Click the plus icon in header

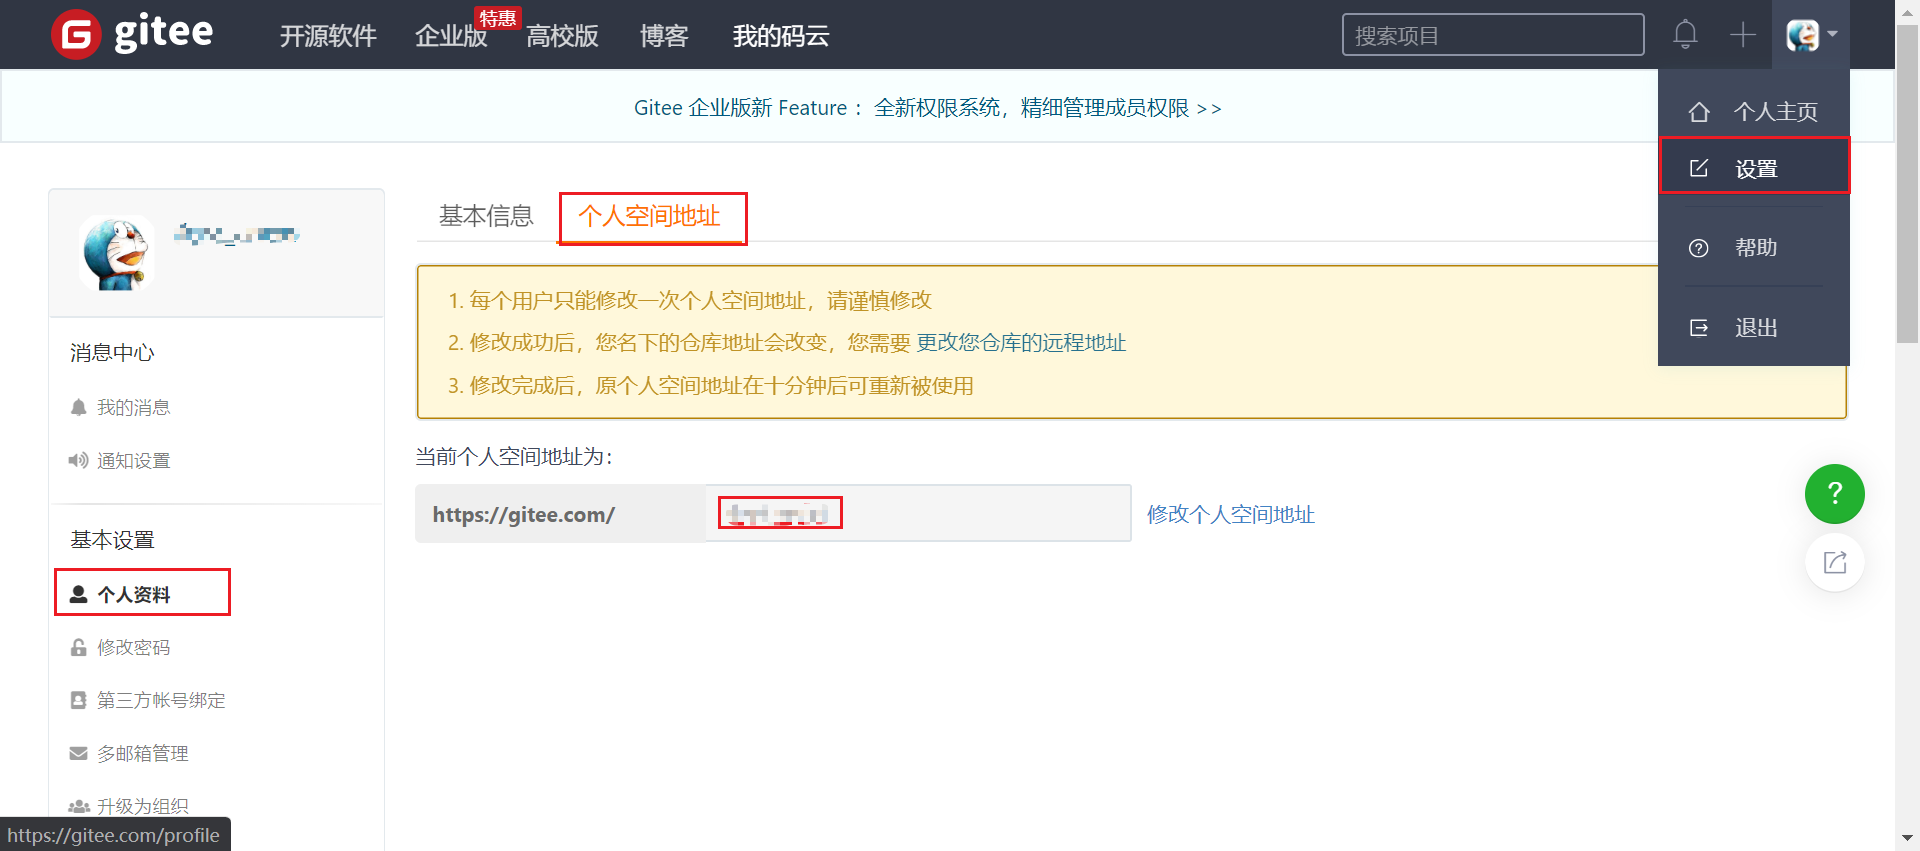click(1743, 35)
